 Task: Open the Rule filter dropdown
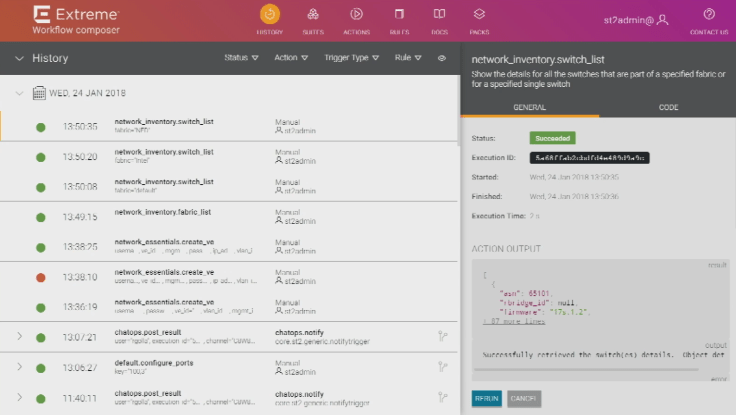(409, 58)
